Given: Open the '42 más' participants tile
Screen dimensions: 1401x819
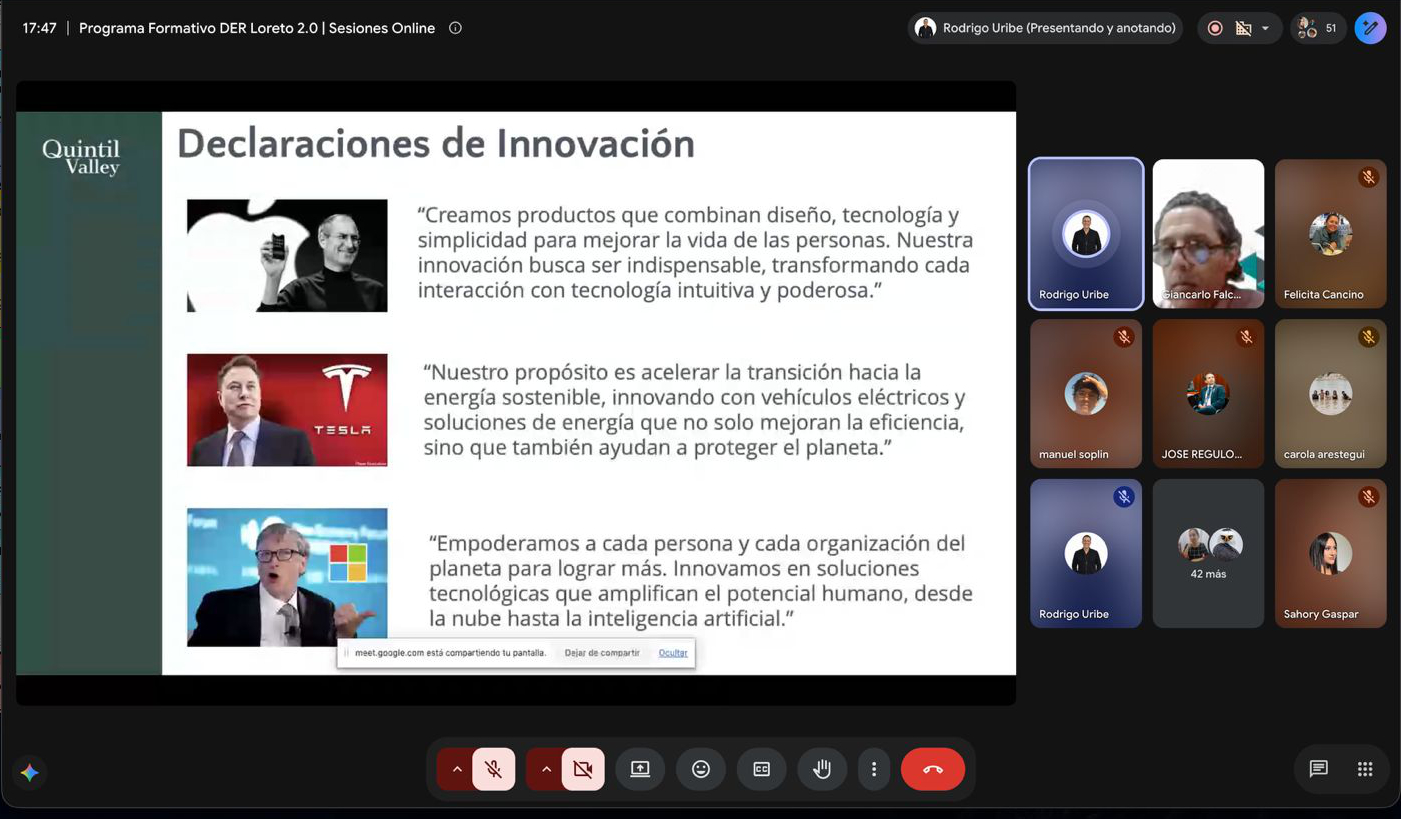Looking at the screenshot, I should (1208, 553).
